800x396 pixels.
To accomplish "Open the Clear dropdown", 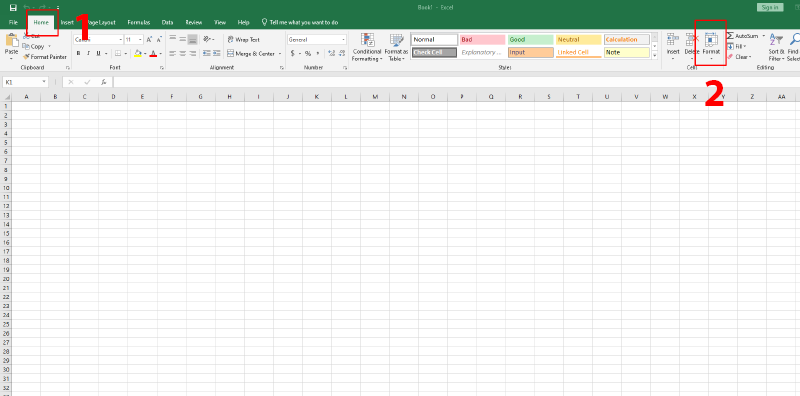I will 739,57.
